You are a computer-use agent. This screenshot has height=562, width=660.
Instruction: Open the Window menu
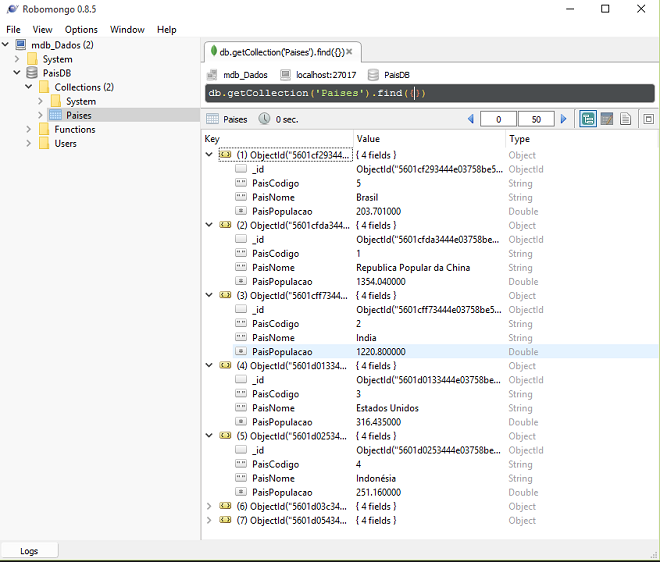tap(127, 29)
